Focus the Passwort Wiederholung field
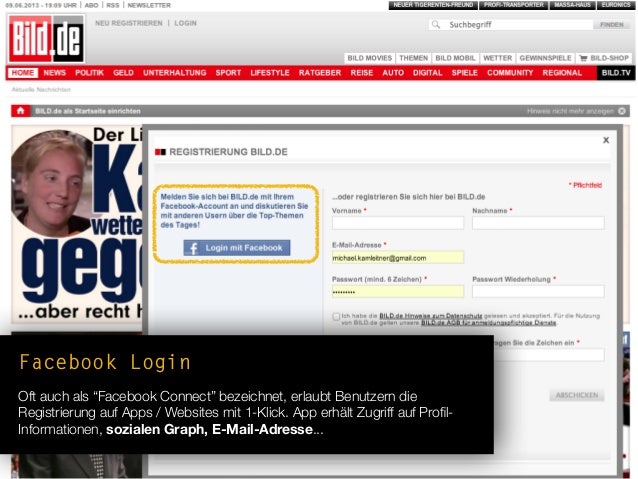 point(538,291)
